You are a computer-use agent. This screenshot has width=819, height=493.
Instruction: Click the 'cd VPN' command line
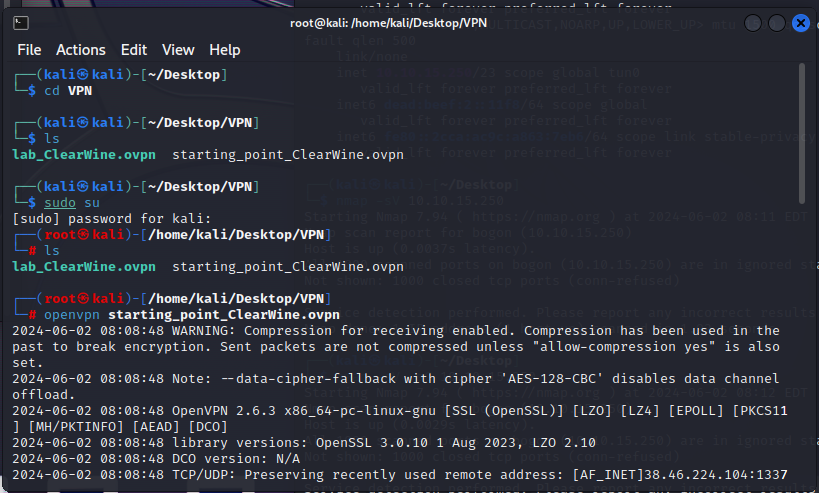pos(68,91)
